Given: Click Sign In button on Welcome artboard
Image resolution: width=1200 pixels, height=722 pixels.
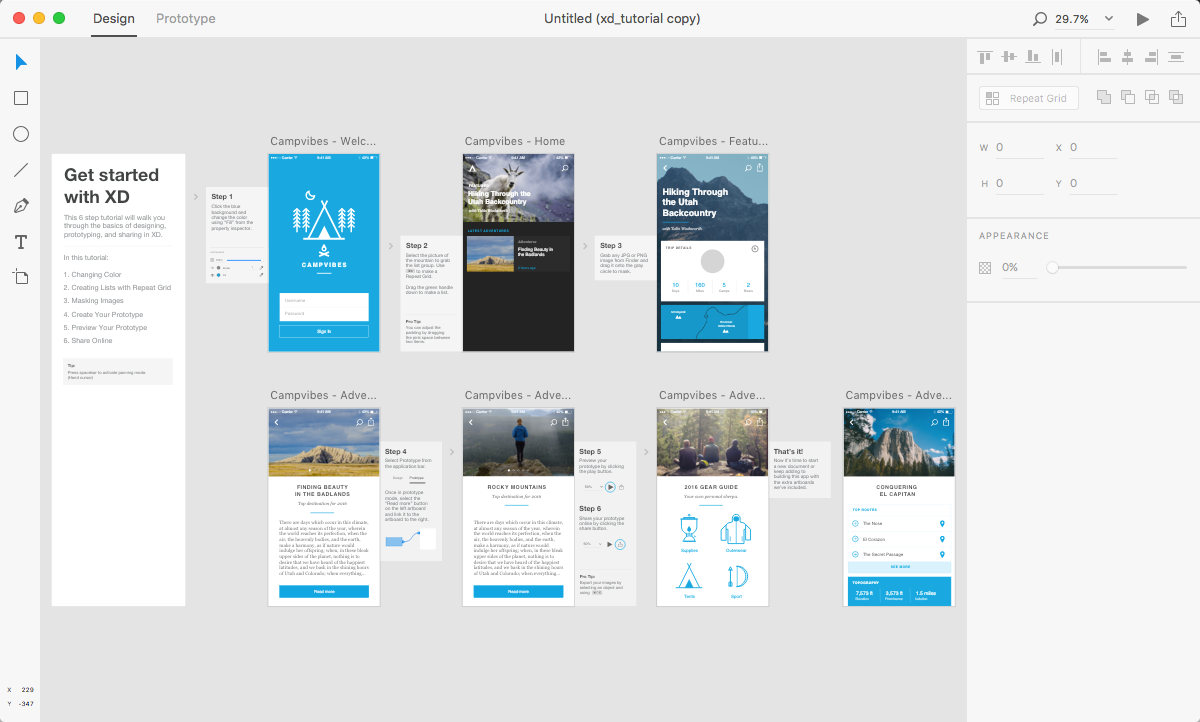Looking at the screenshot, I should pyautogui.click(x=324, y=331).
